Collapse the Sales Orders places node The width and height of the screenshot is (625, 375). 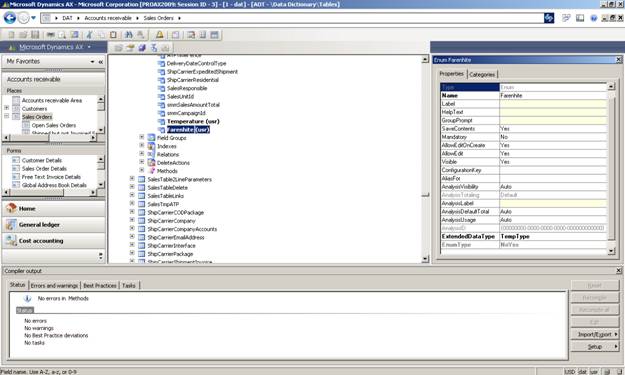coord(6,116)
